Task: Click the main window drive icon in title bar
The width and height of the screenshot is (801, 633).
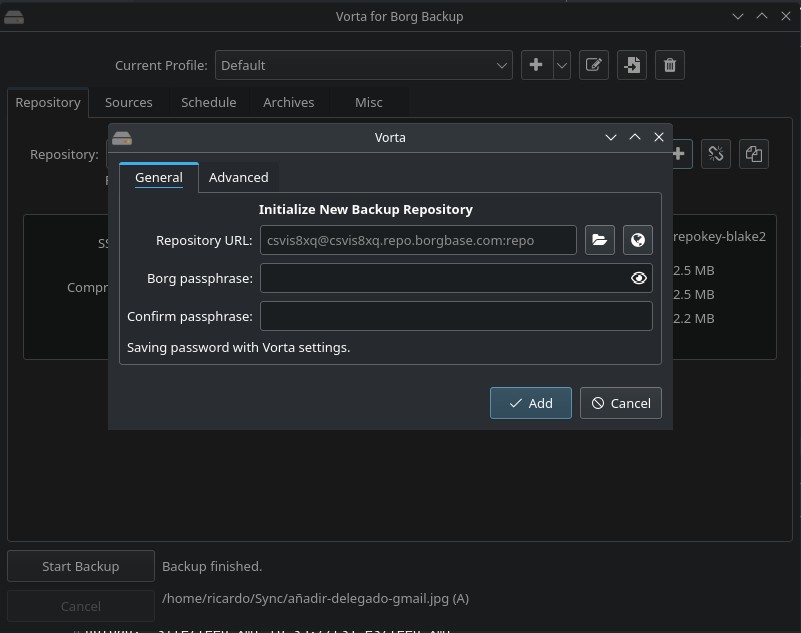Action: (x=14, y=17)
